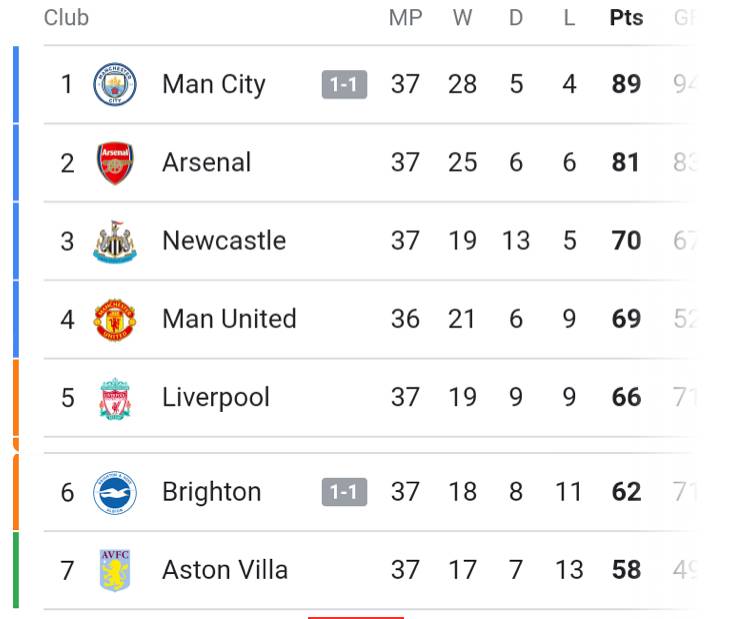Screen dimensions: 731x619
Task: Open the Arsenal team link
Action: click(206, 163)
